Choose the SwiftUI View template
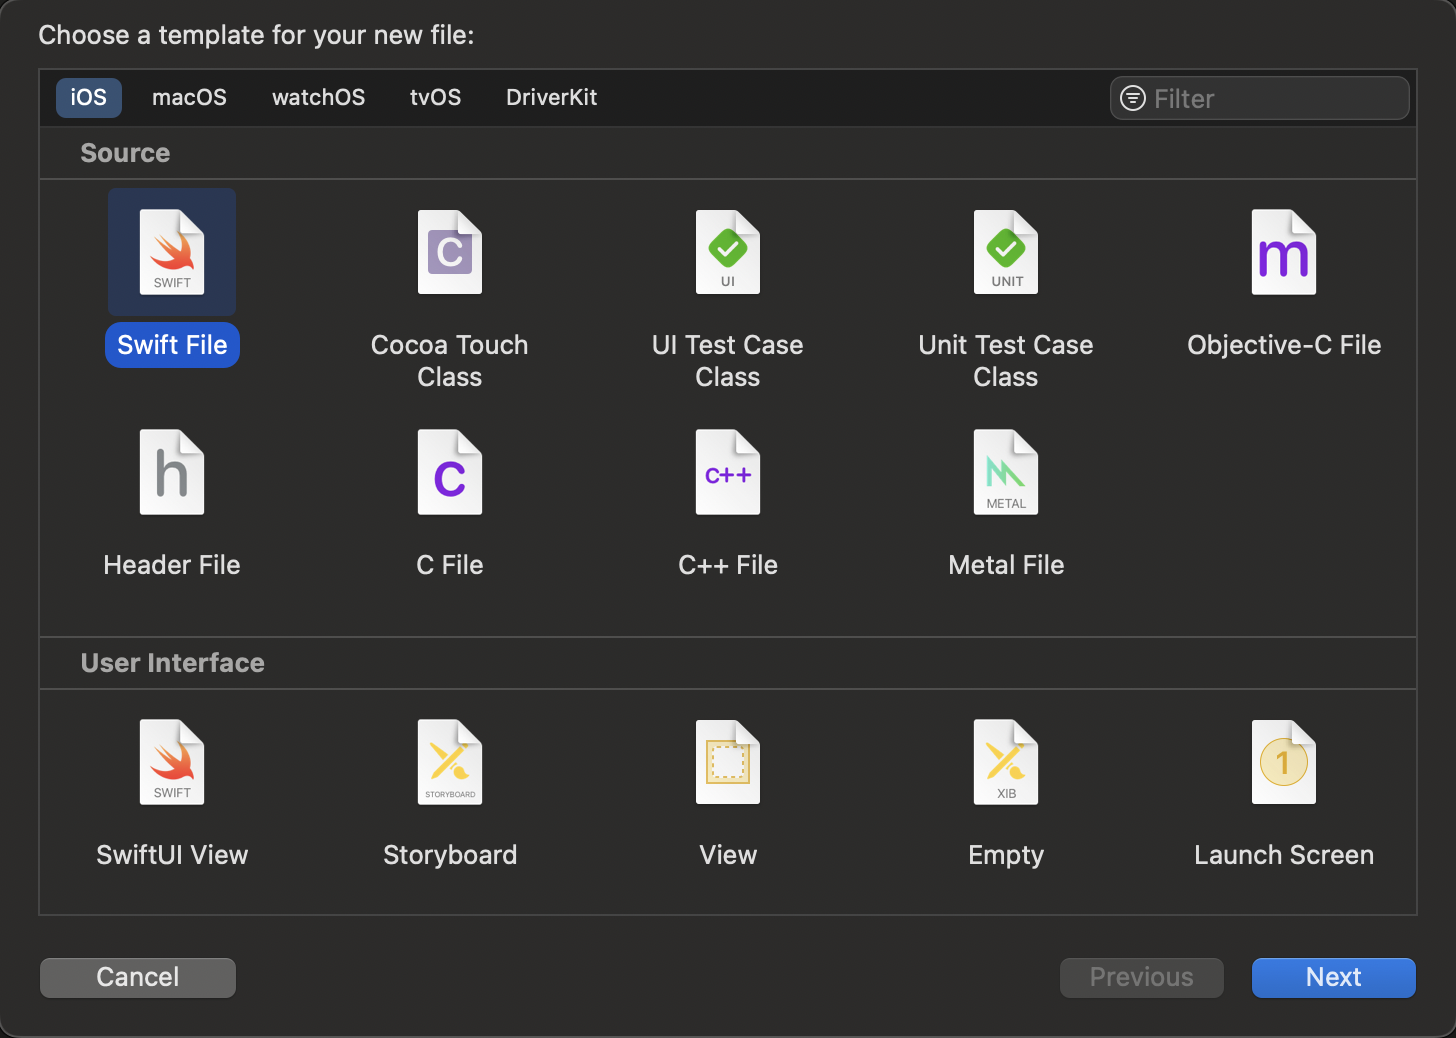Viewport: 1456px width, 1038px height. coord(172,762)
